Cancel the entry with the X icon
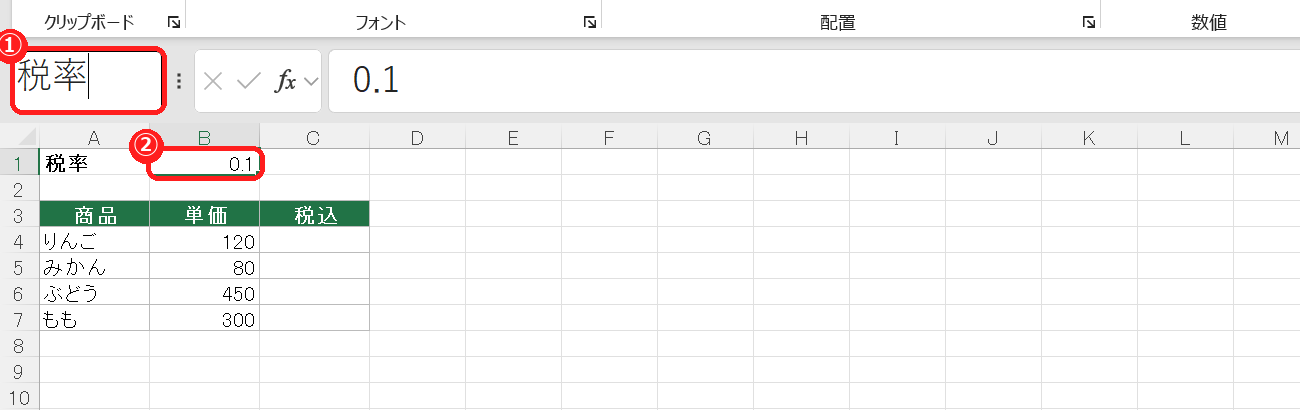This screenshot has height=410, width=1300. click(212, 82)
